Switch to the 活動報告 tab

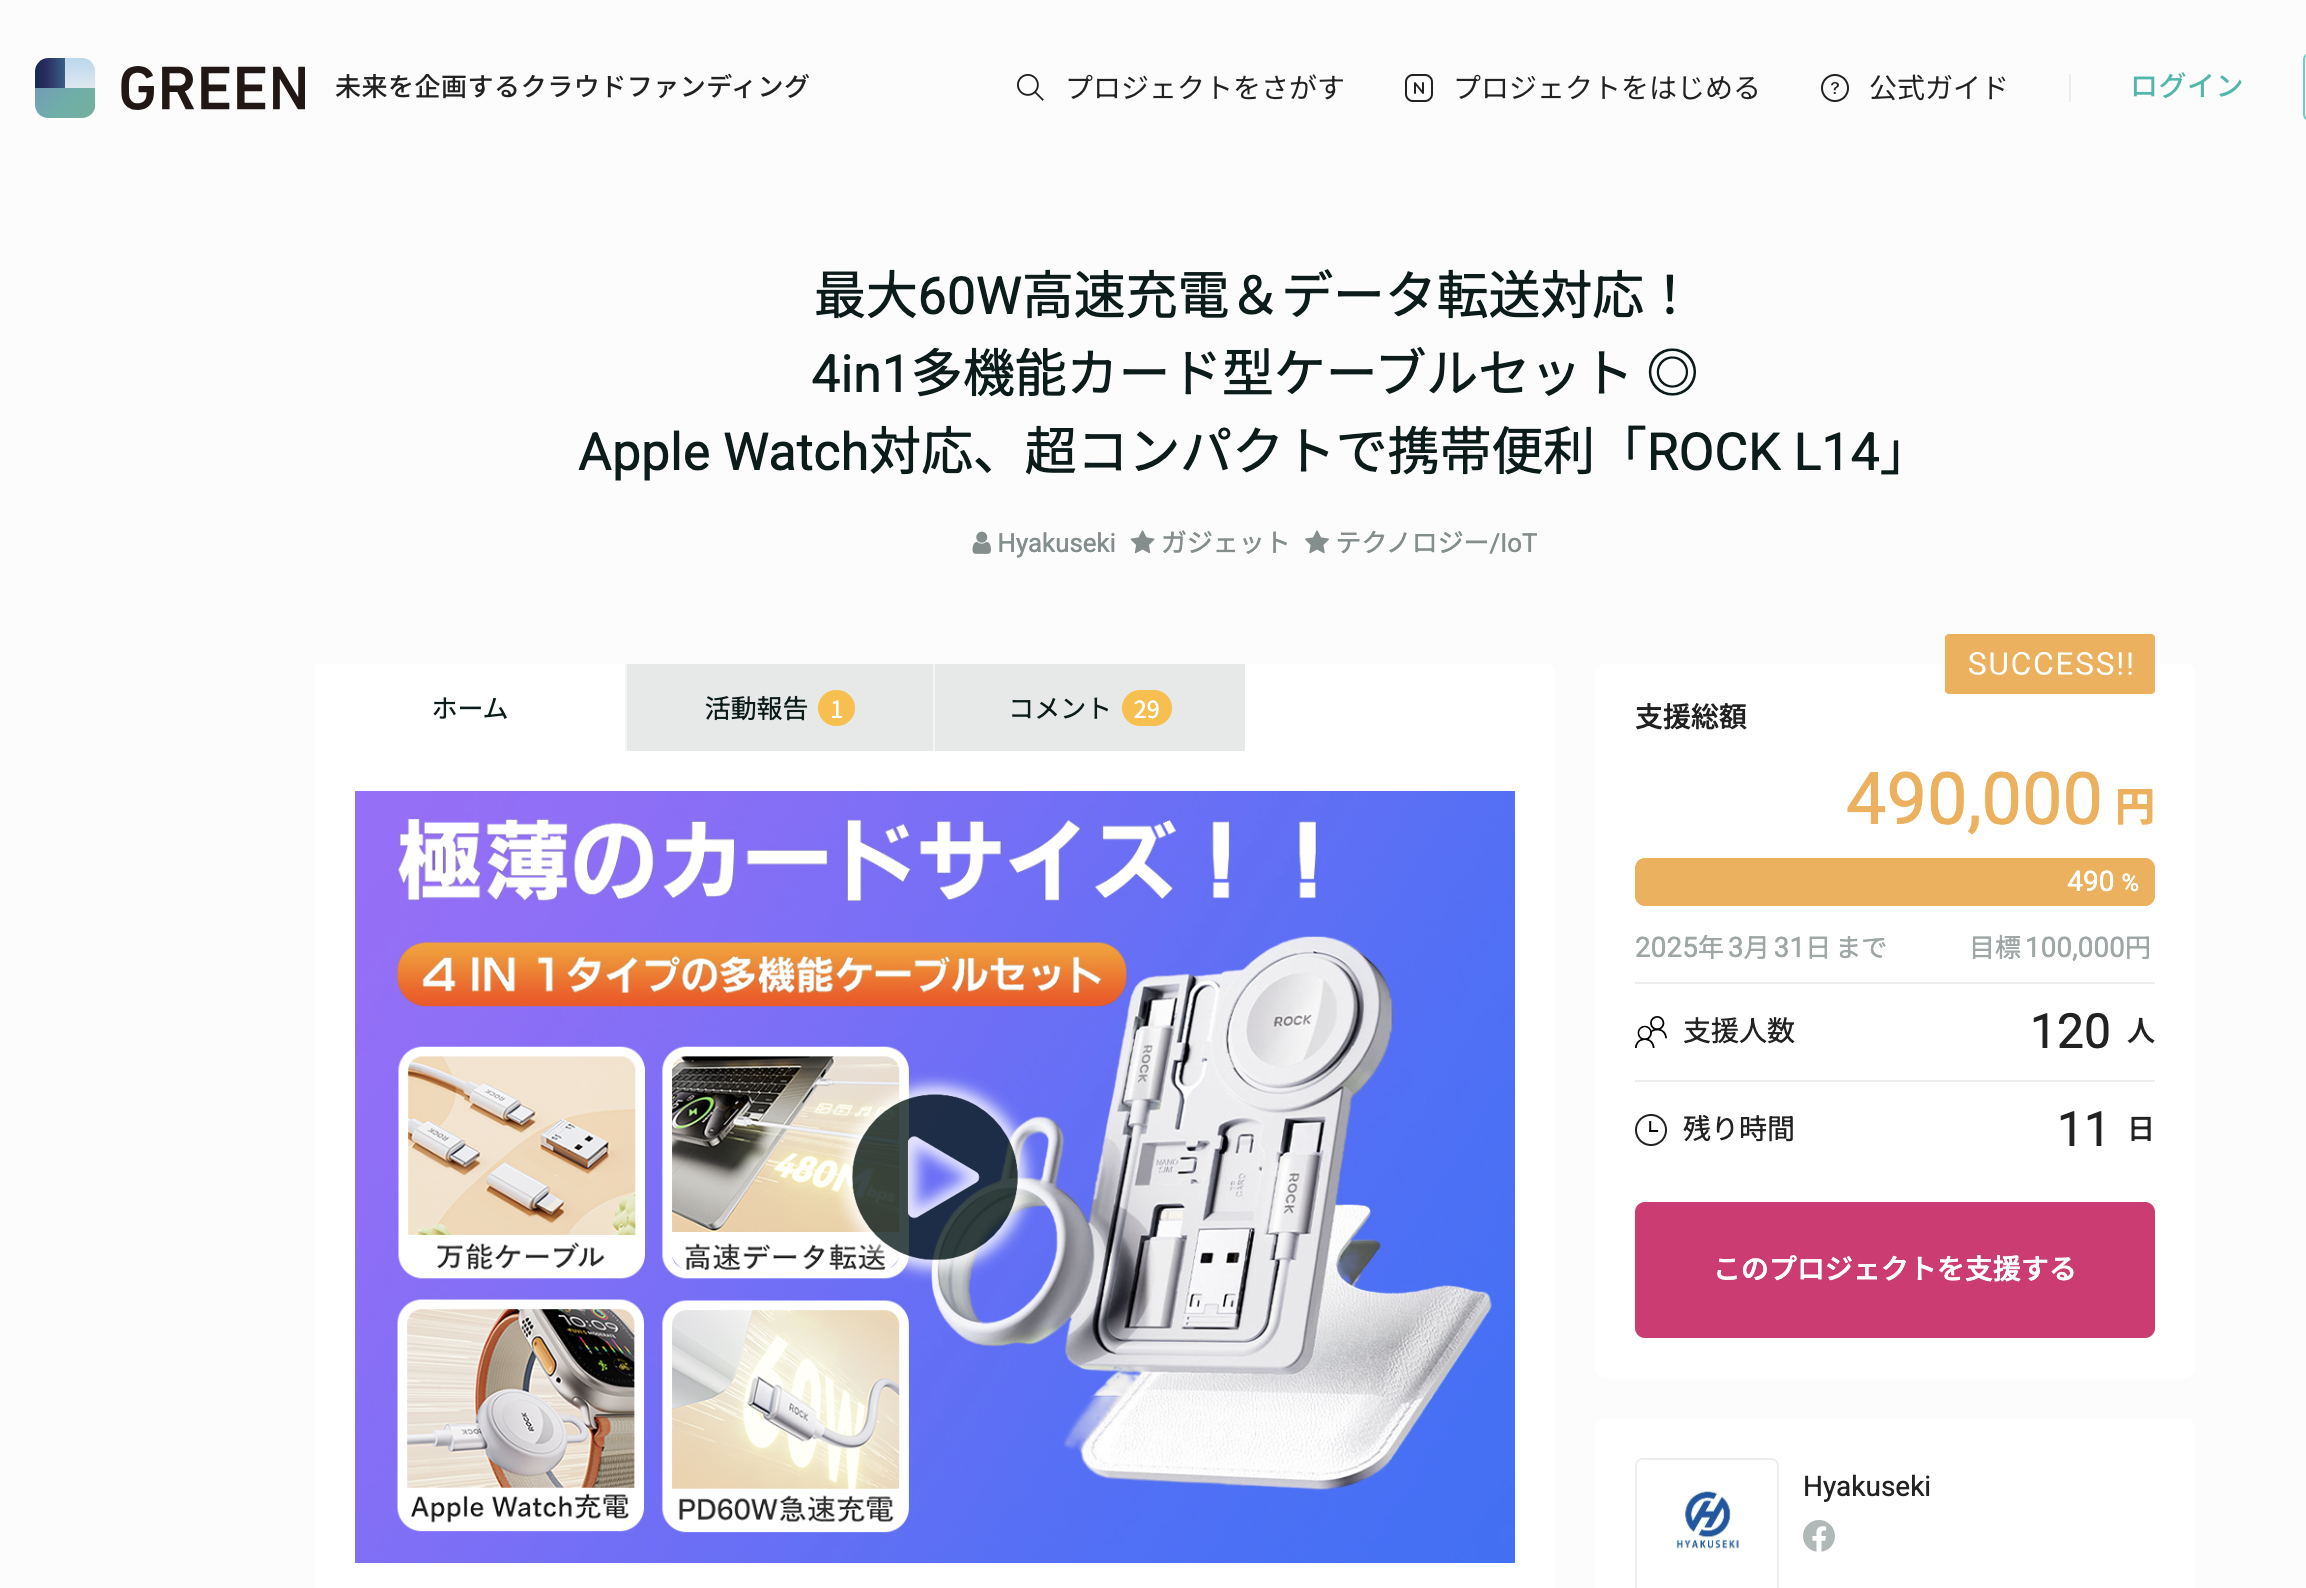[779, 708]
